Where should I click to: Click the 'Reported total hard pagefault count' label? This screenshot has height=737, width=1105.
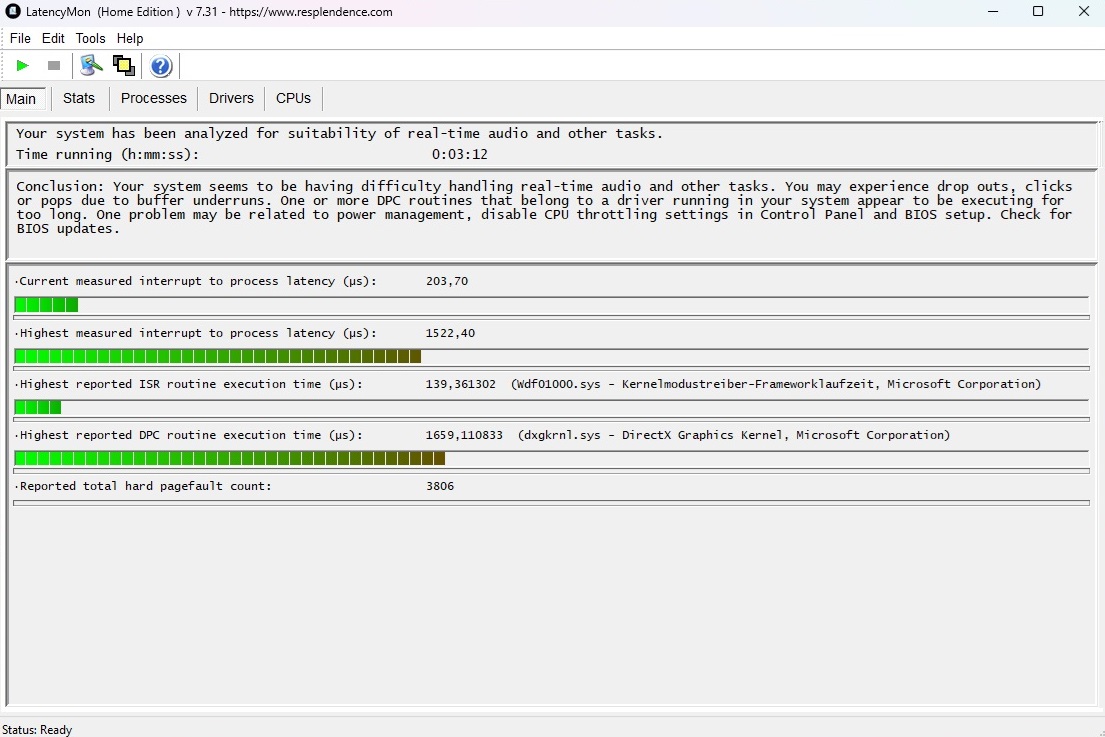point(145,486)
